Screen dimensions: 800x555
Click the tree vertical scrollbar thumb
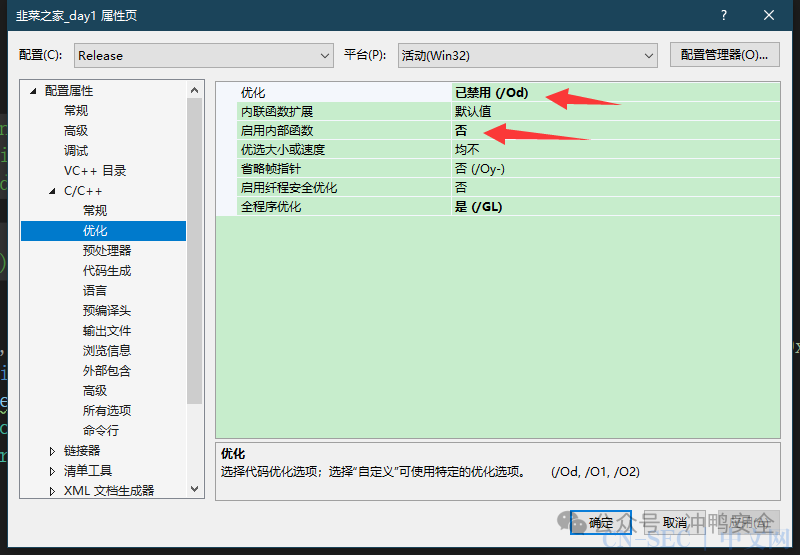tap(194, 251)
